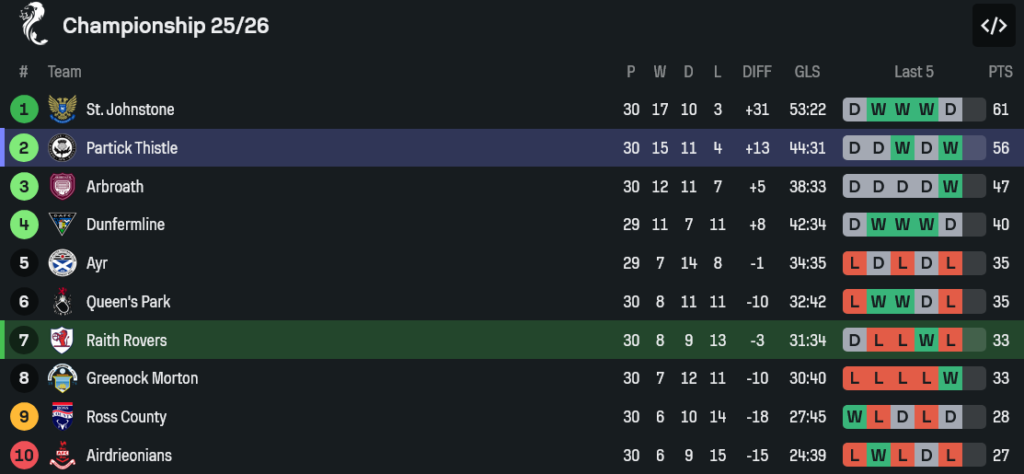Click Greenock Morton's latest win badge
Viewport: 1024px width, 474px height.
(950, 379)
